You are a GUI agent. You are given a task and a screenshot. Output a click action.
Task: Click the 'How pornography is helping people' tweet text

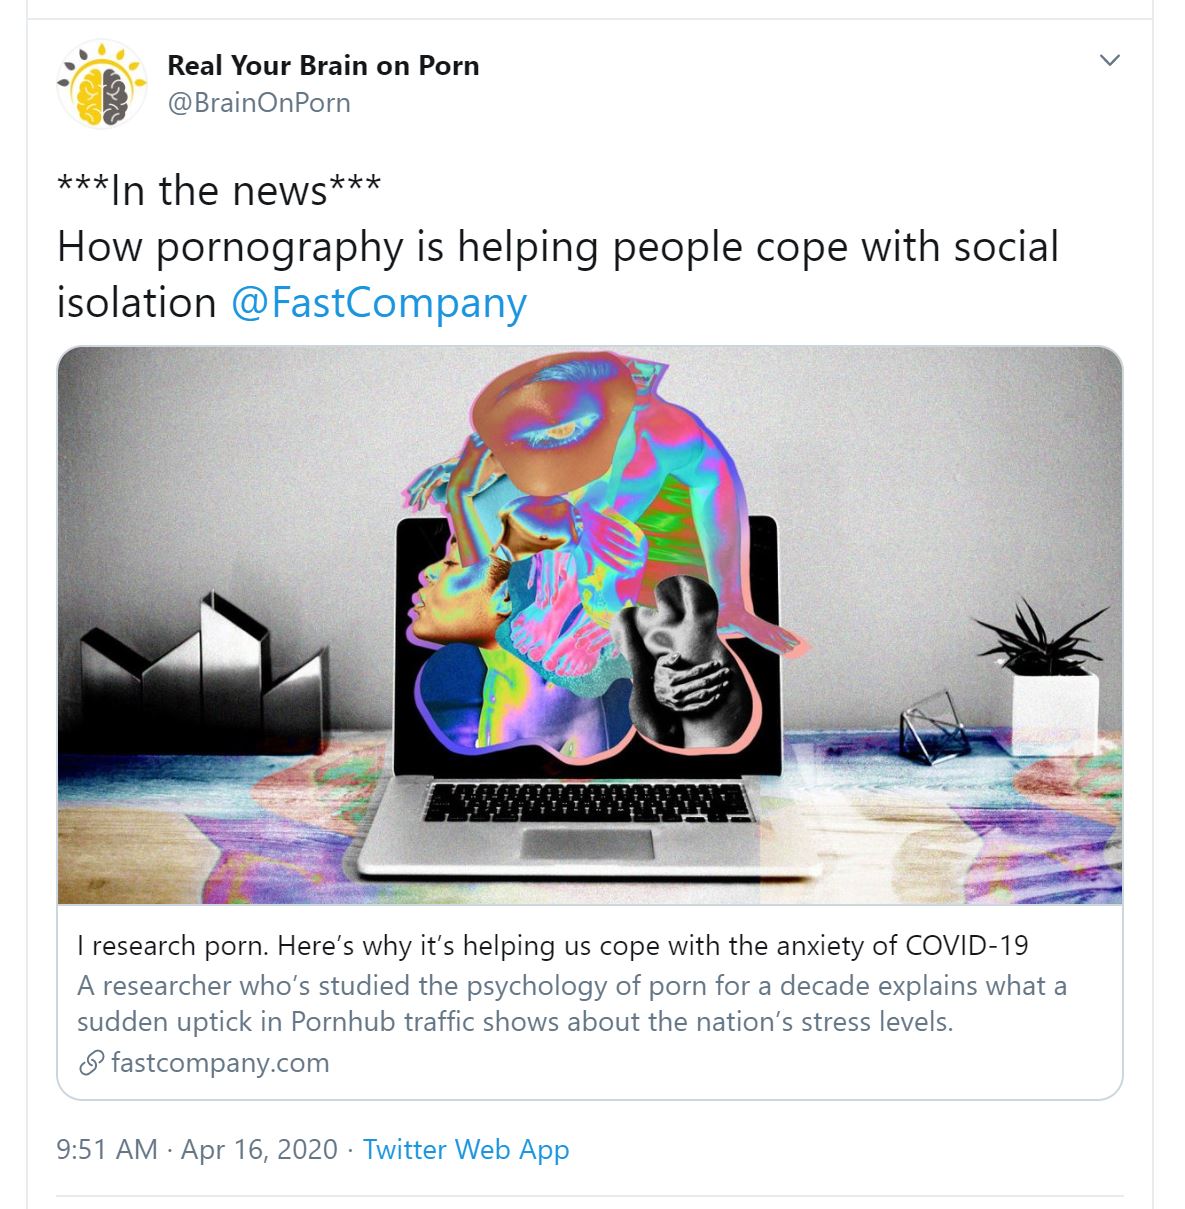pos(557,247)
